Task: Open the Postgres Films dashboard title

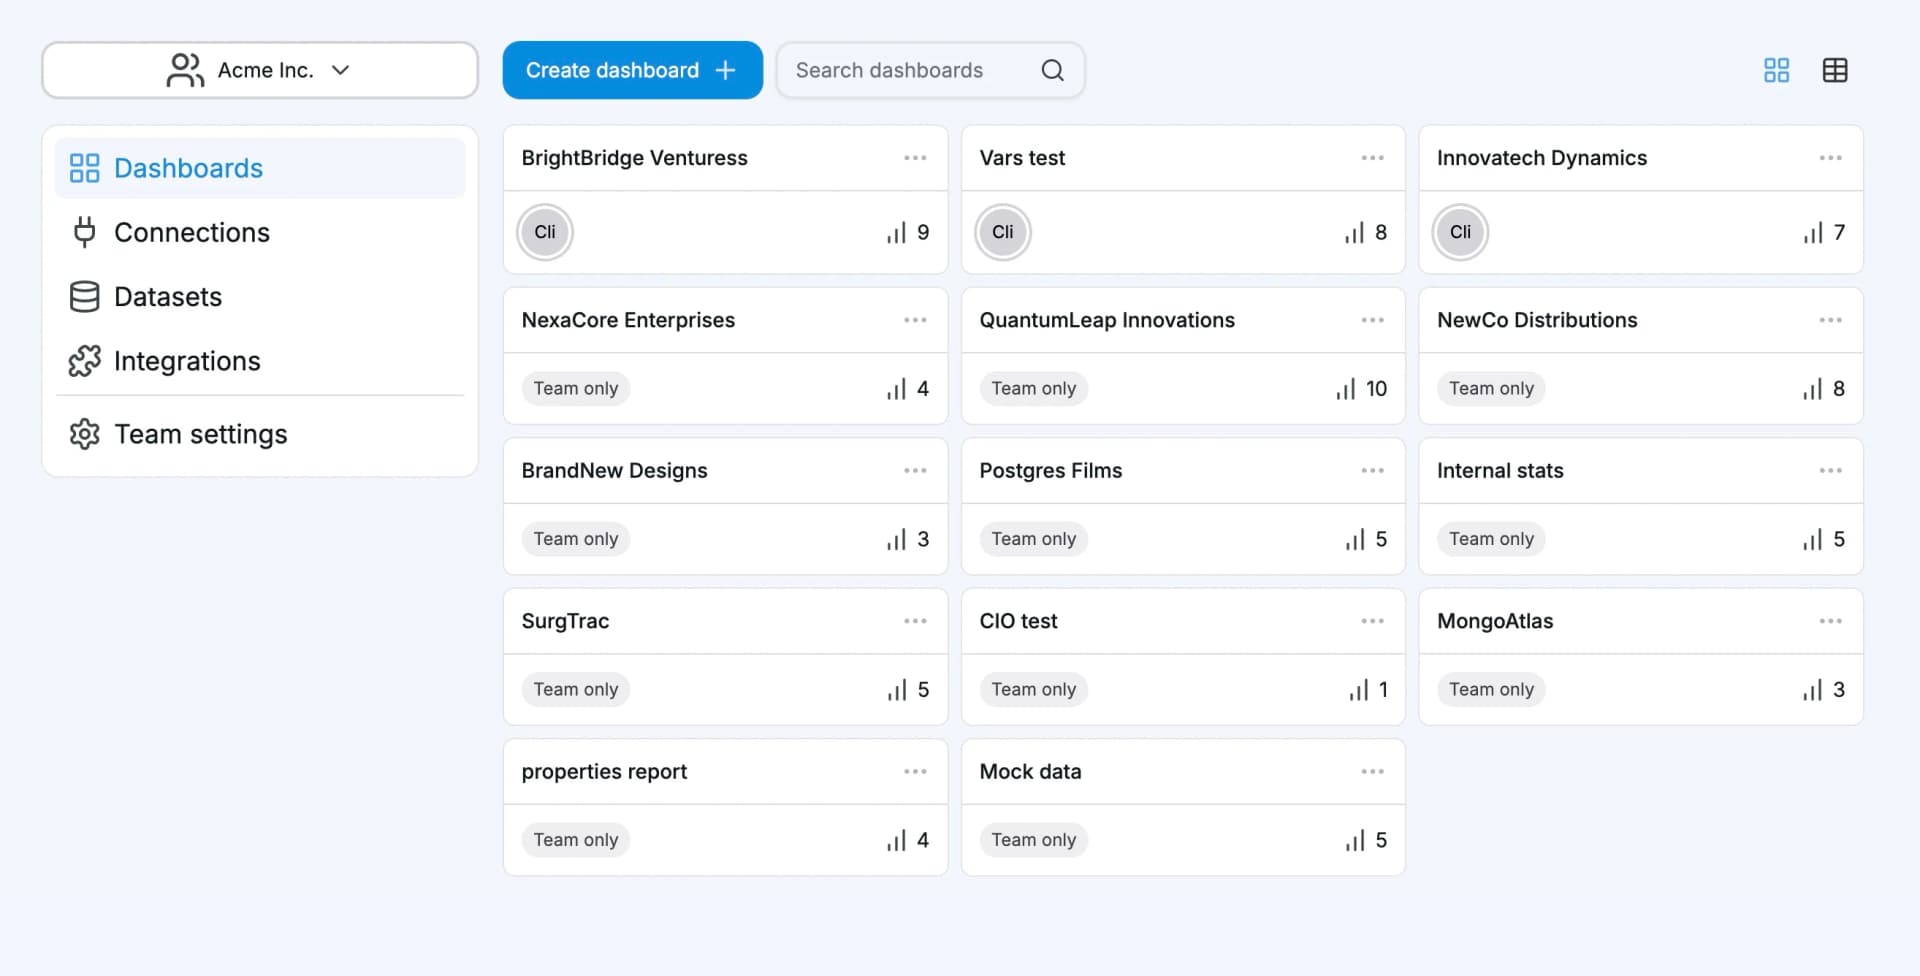Action: click(x=1050, y=471)
